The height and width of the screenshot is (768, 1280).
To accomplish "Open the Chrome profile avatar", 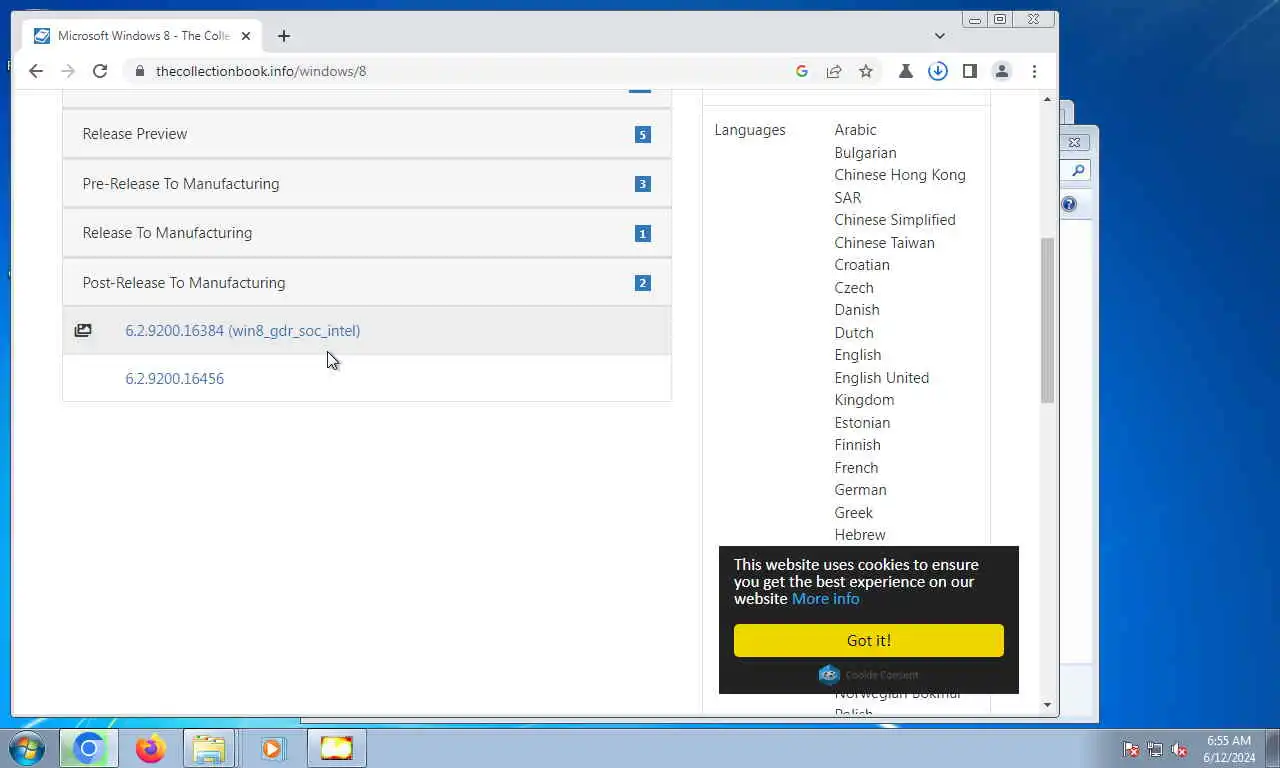I will tap(1001, 71).
